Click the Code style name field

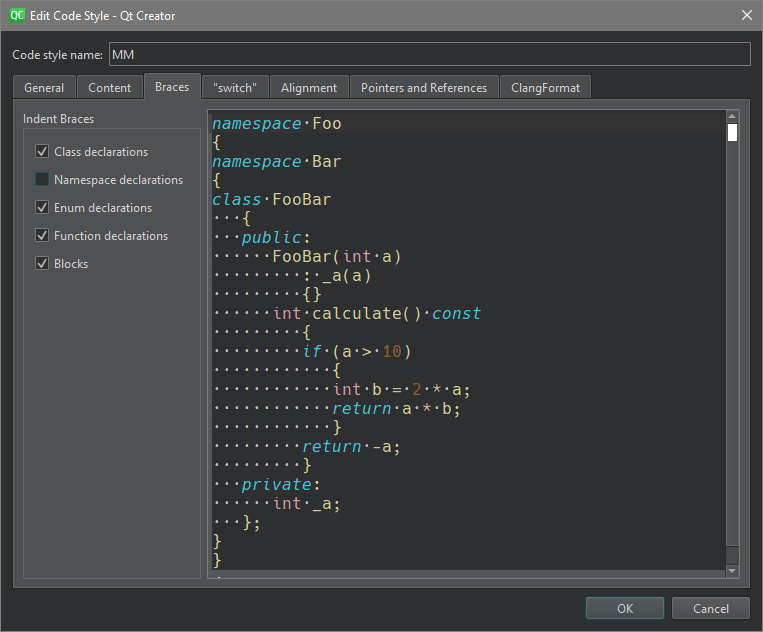coord(430,54)
